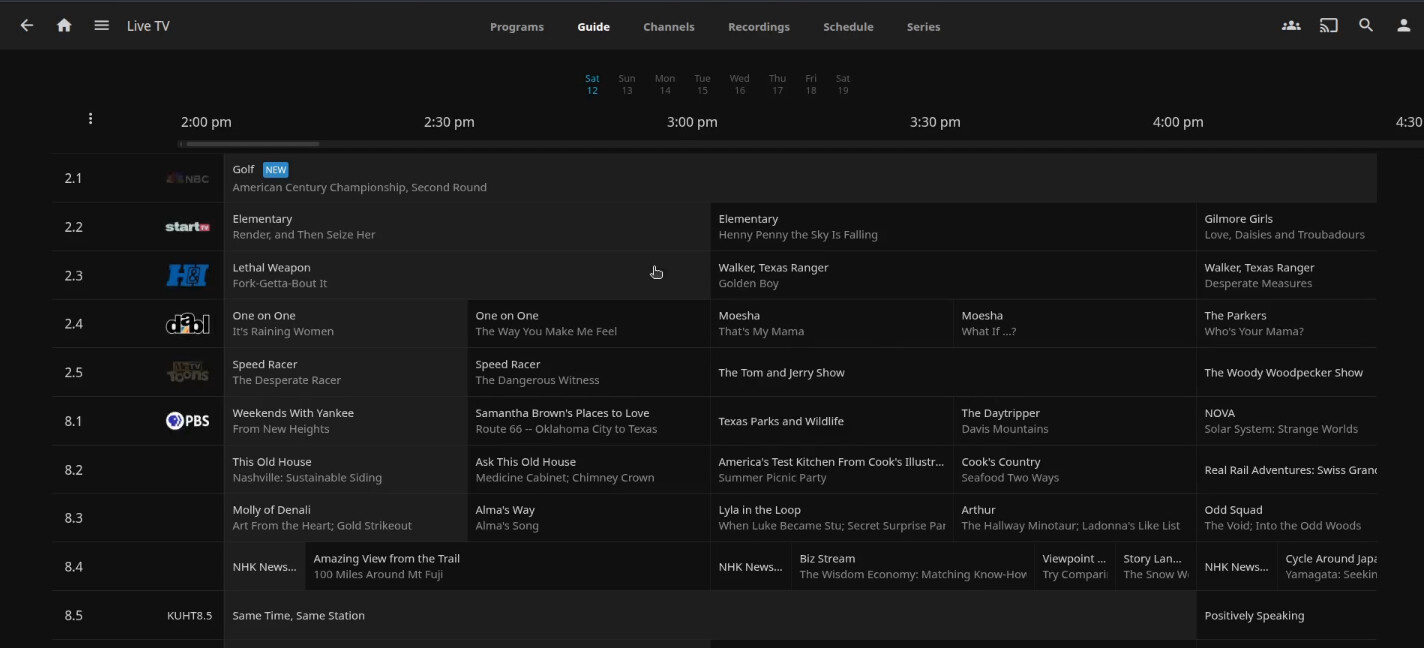This screenshot has width=1424, height=648.
Task: Open Amazing View from the Trail
Action: pos(508,567)
